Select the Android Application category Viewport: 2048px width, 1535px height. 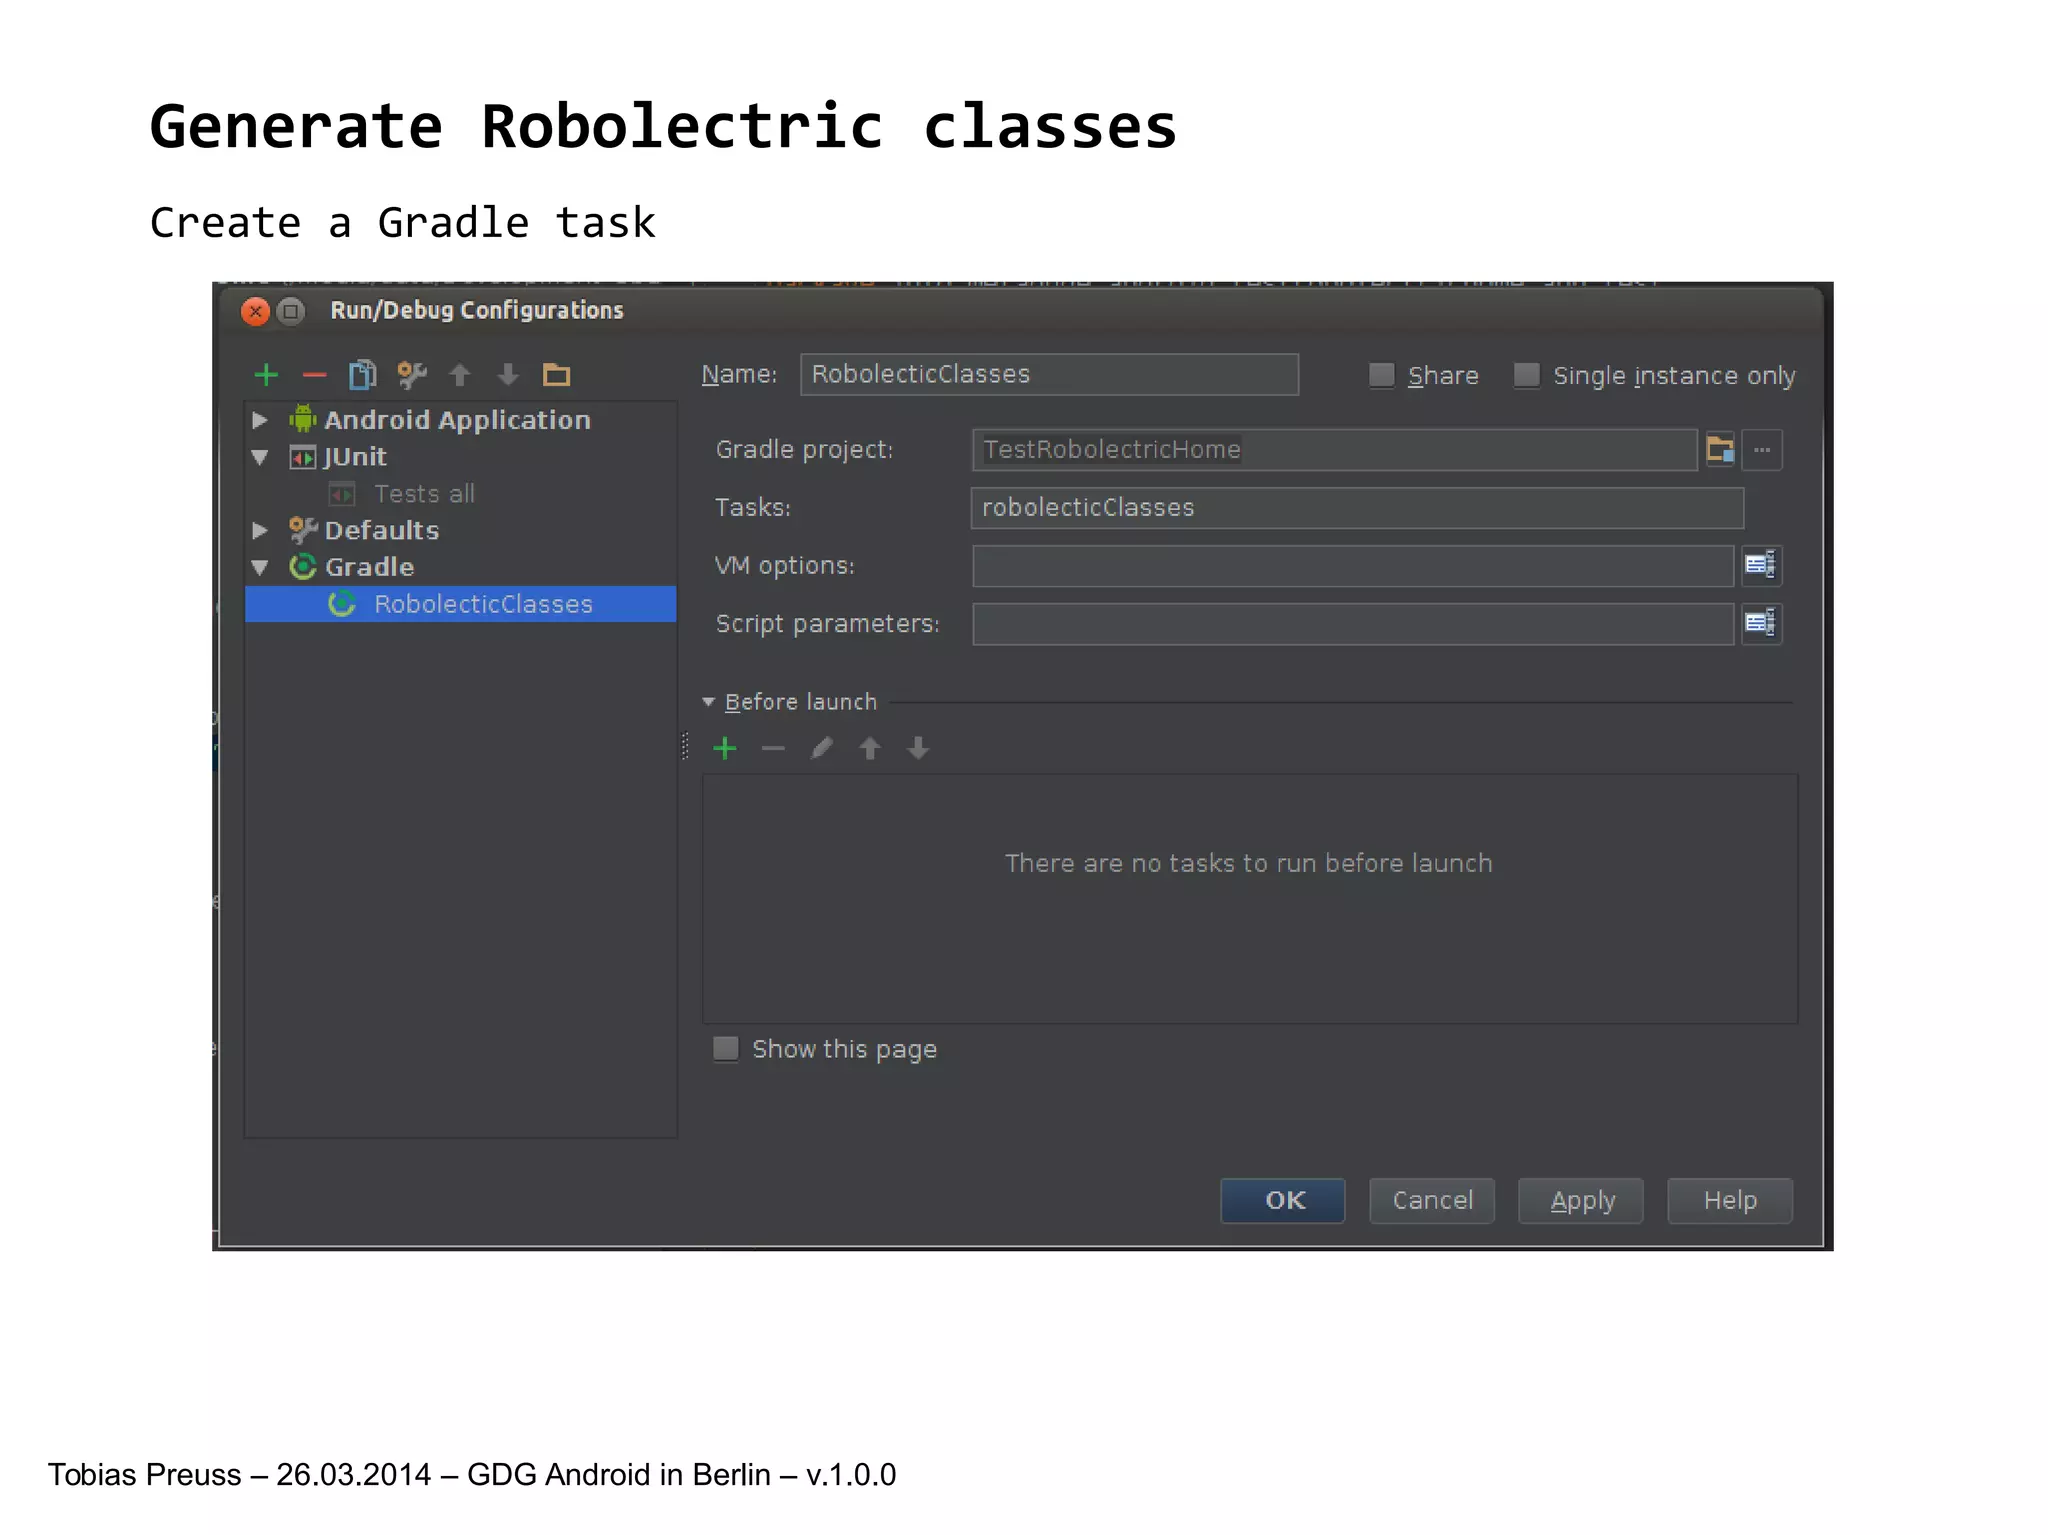pos(457,420)
